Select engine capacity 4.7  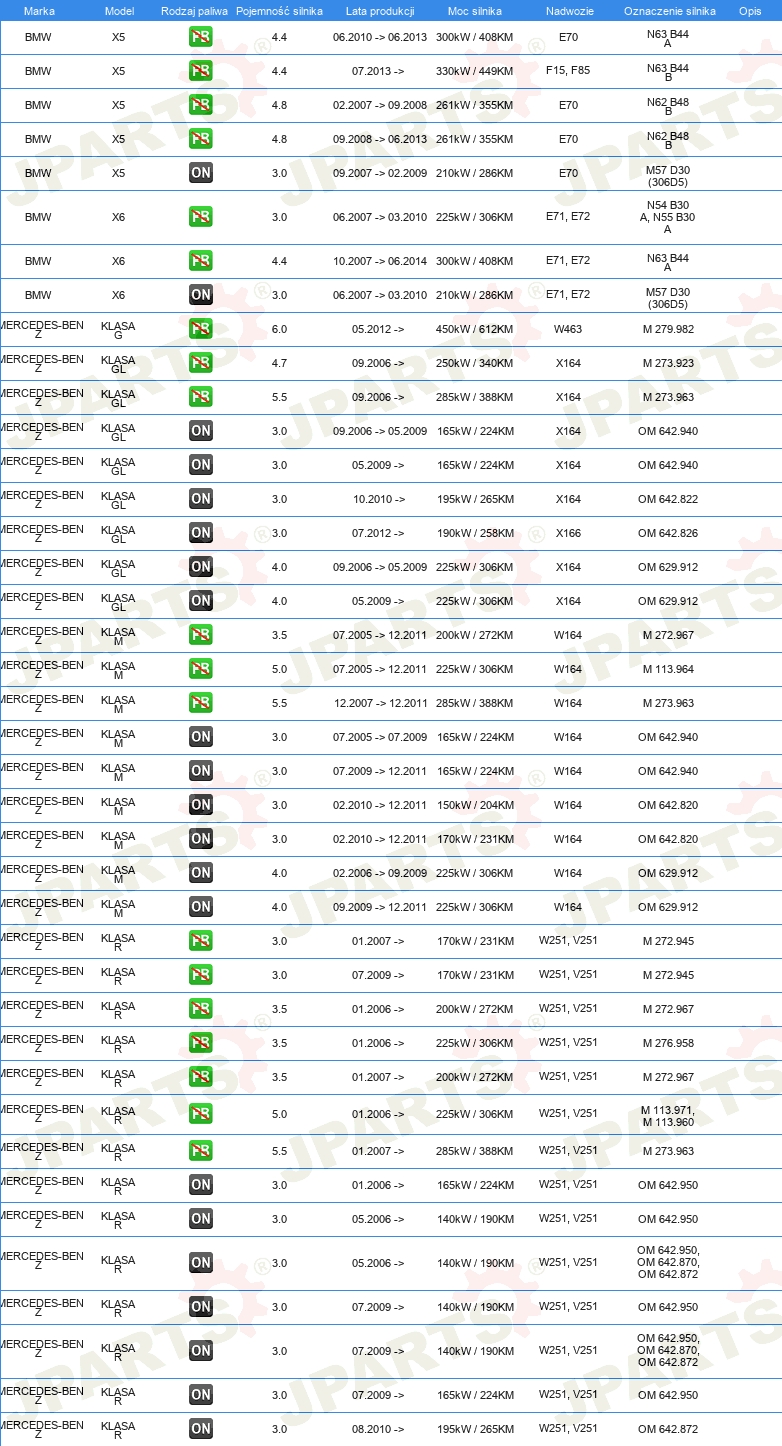coord(279,363)
